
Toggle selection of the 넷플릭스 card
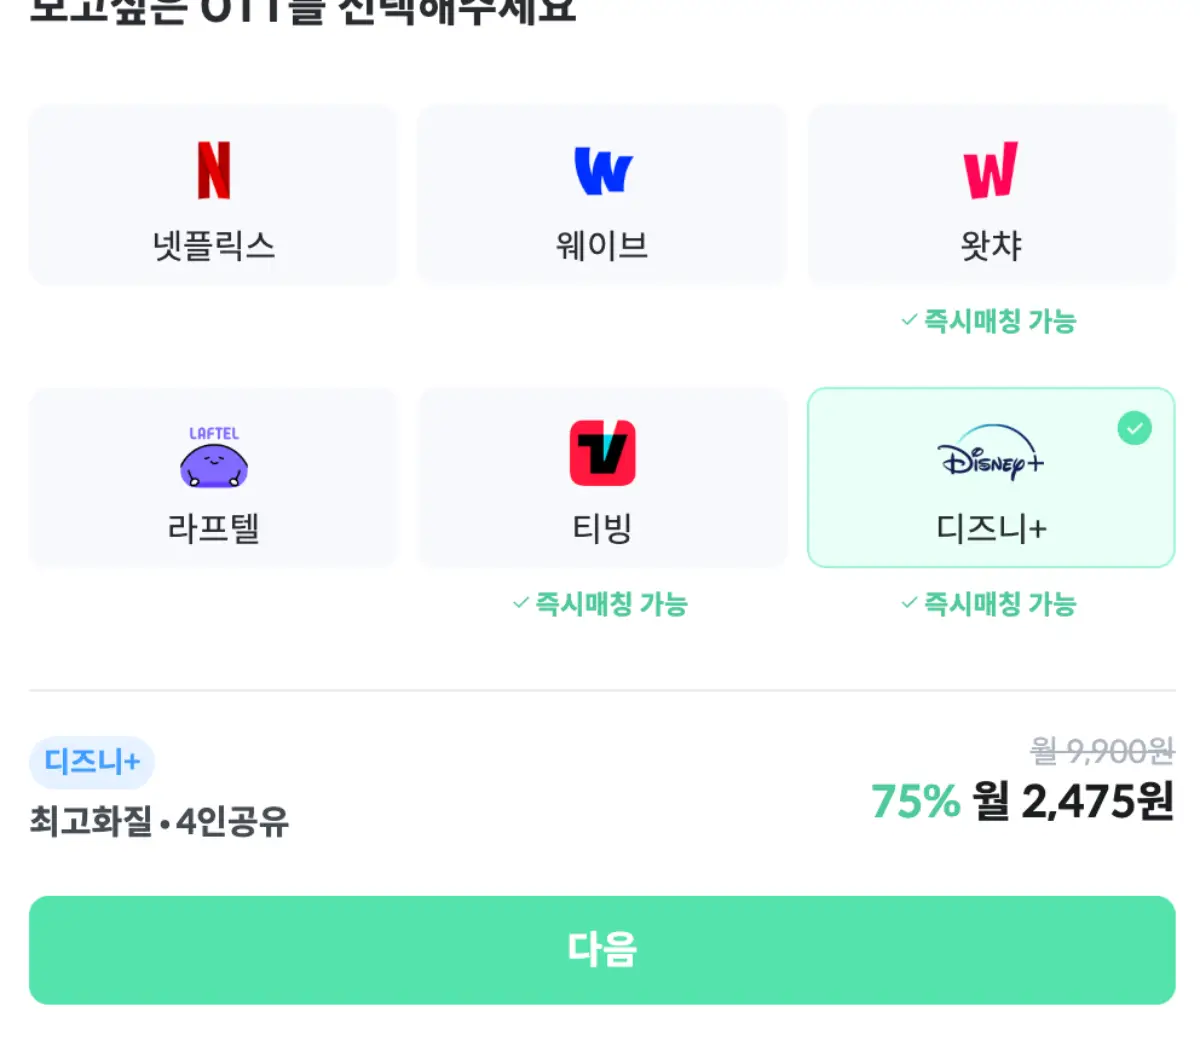tap(213, 193)
